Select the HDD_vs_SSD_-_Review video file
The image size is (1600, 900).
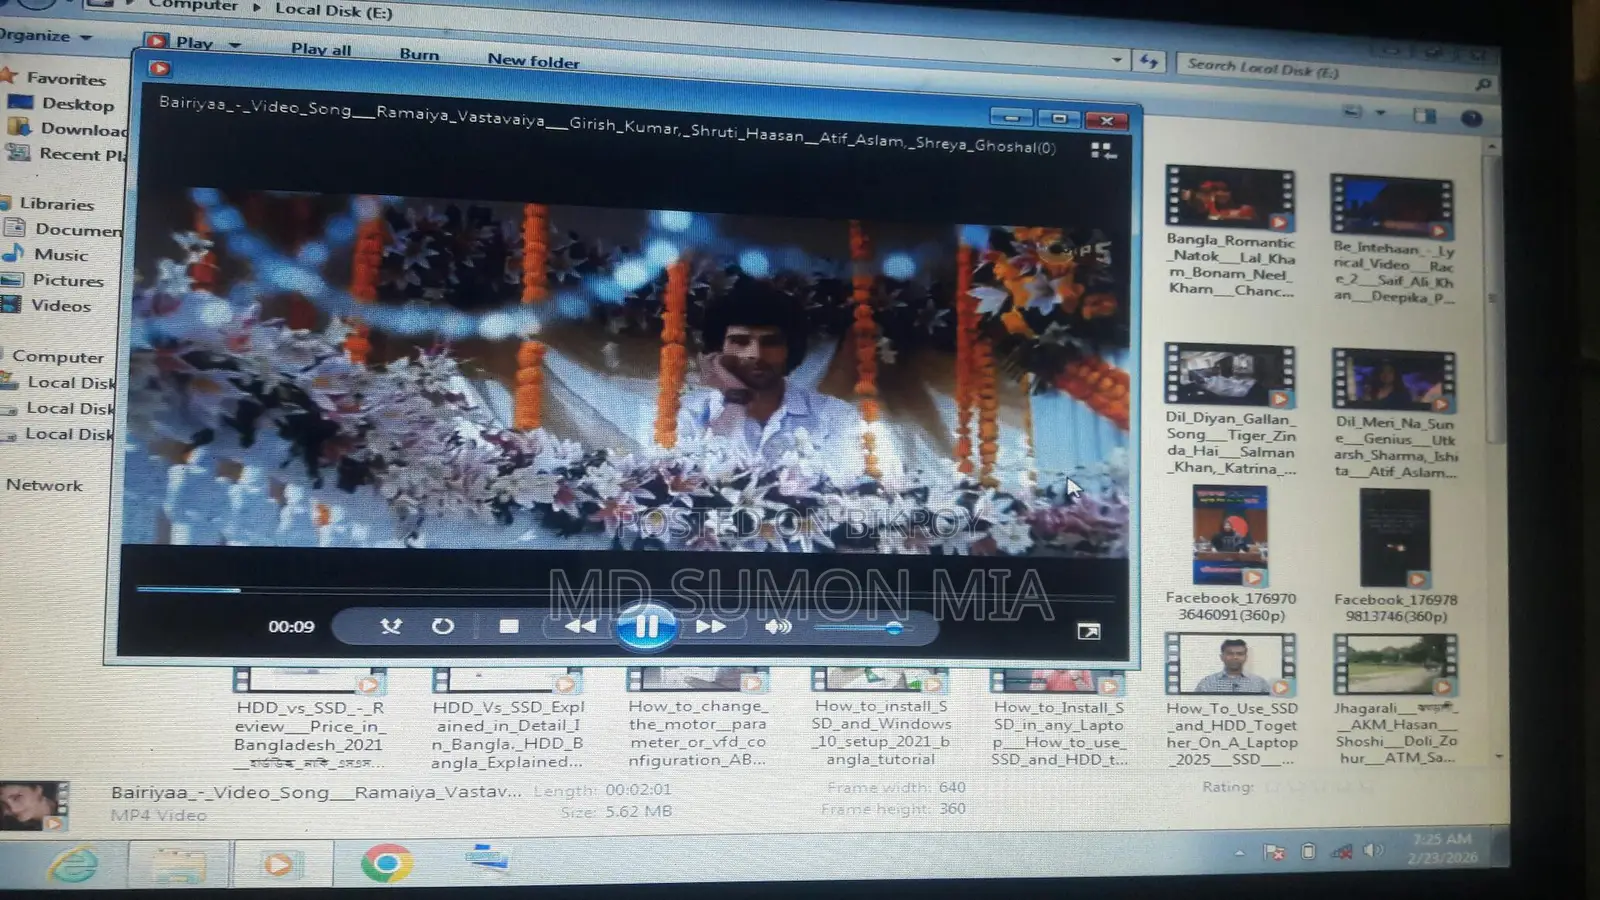pos(308,720)
